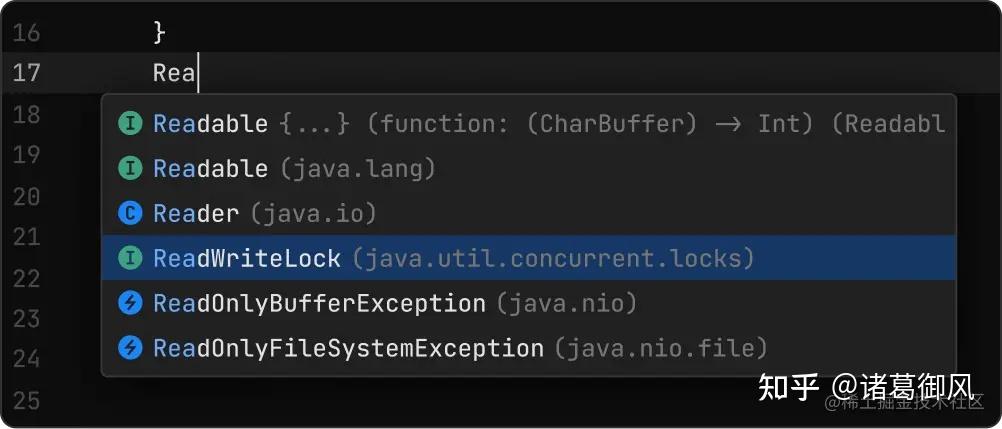1002x429 pixels.
Task: Choose ReadOnlyBufferException (java.nio) suggestion
Action: tap(394, 303)
